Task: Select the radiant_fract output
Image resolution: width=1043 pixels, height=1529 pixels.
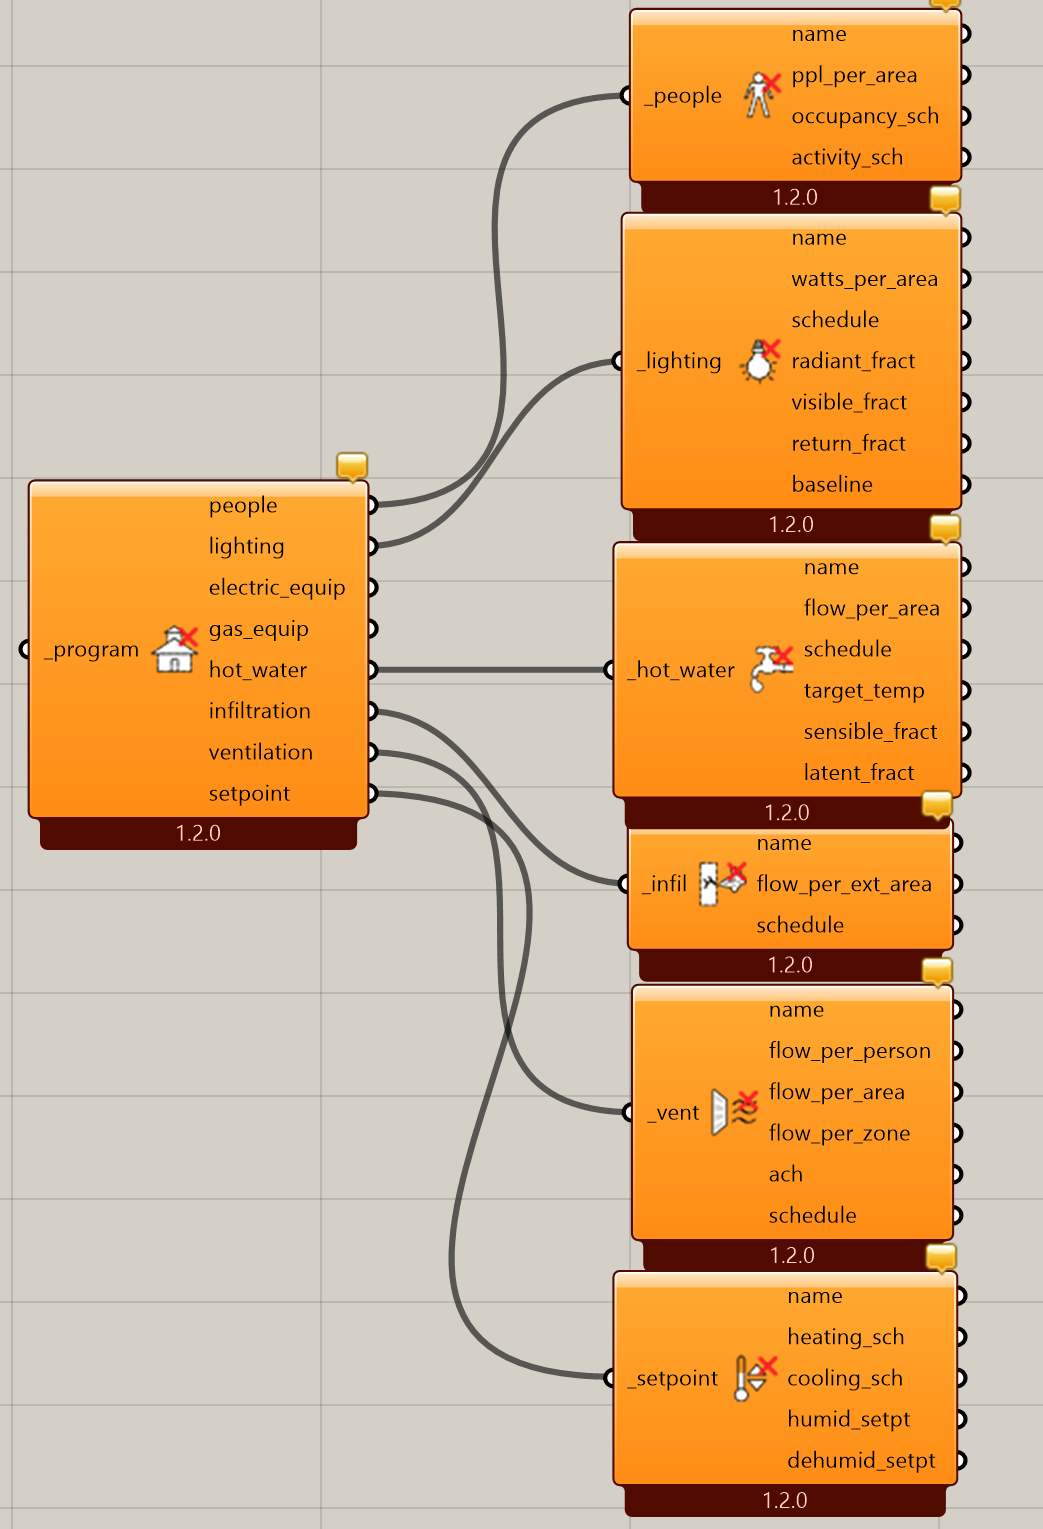Action: (853, 361)
